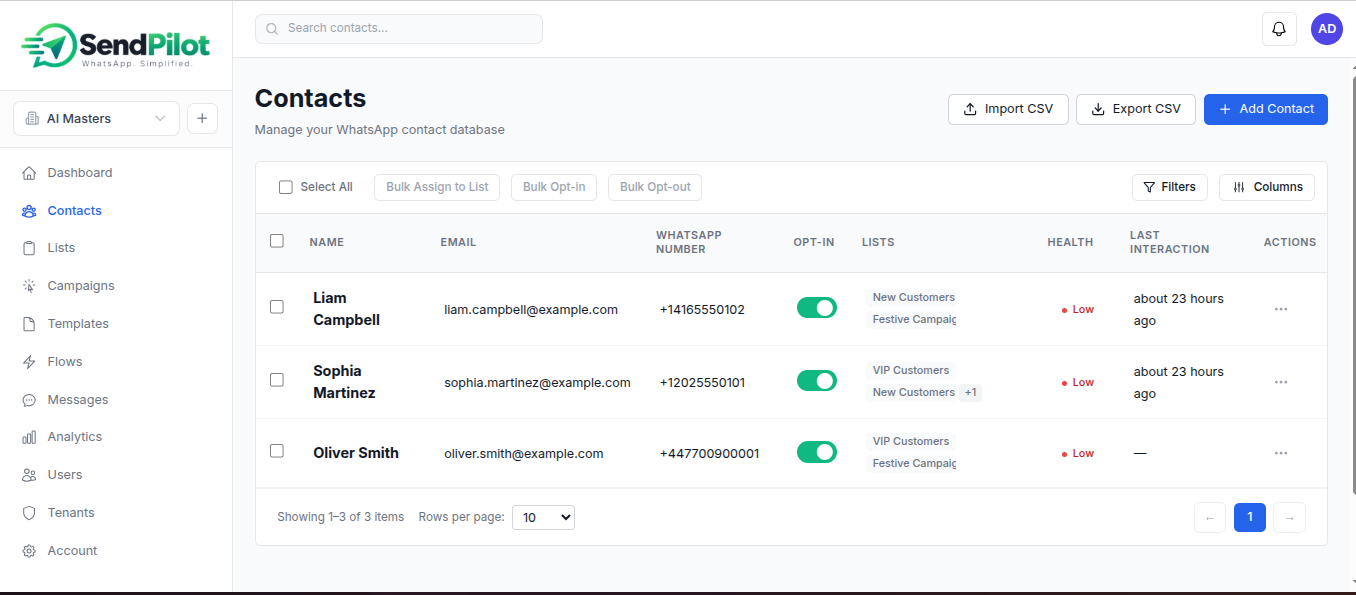
Task: Select Oliver Smith's row checkbox
Action: (277, 451)
